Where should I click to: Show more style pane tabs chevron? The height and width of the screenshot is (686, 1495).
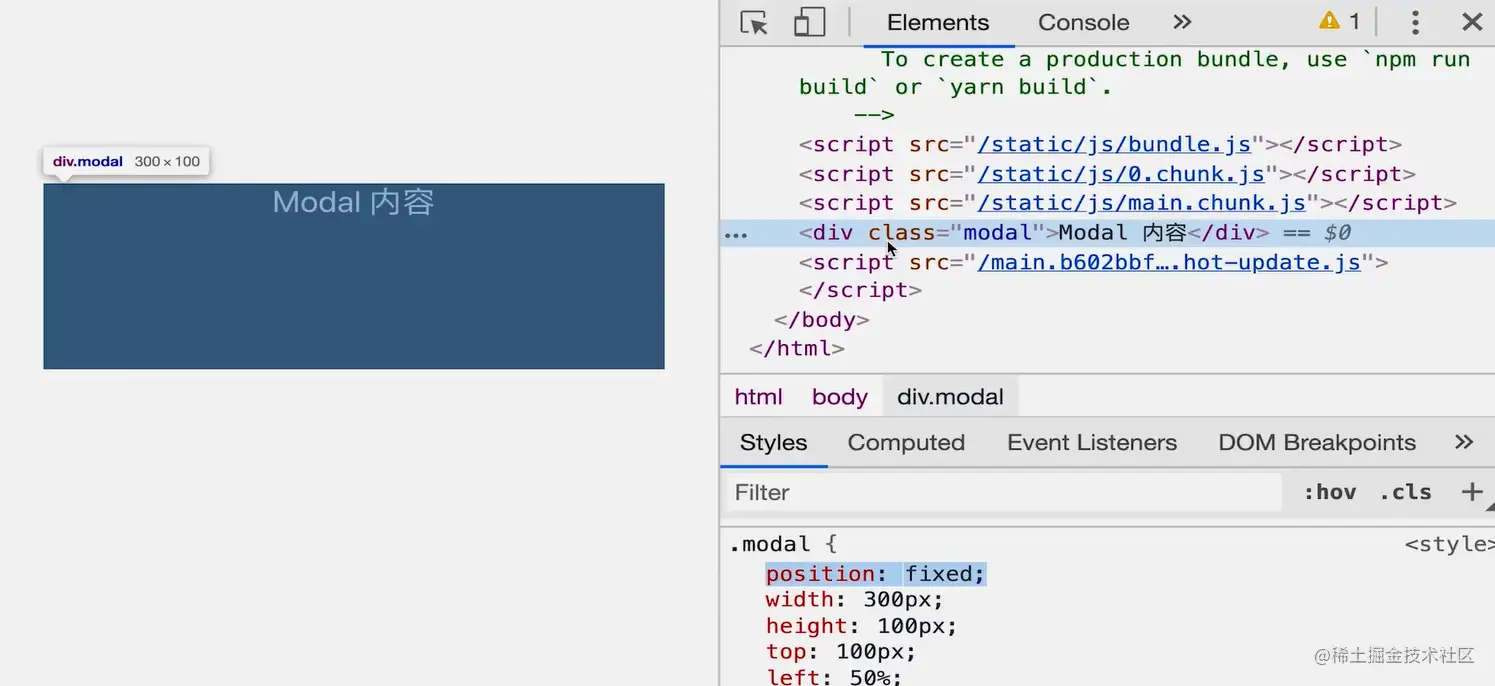coord(1464,442)
